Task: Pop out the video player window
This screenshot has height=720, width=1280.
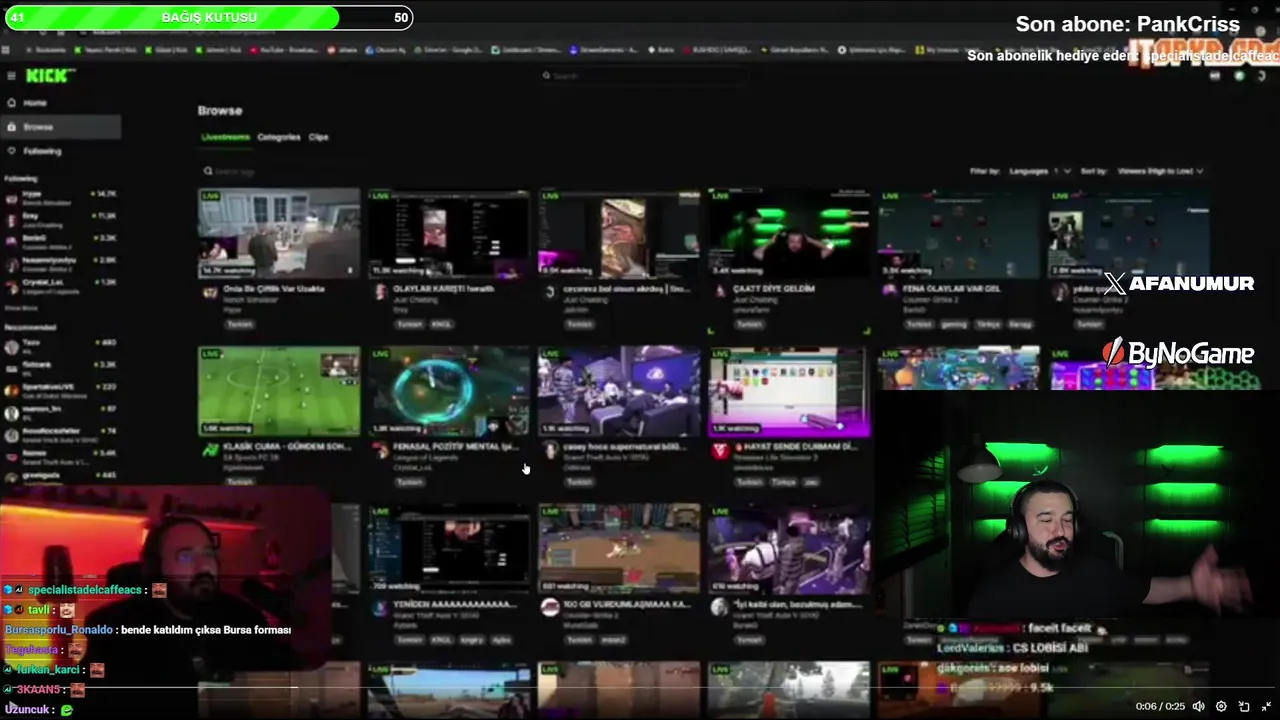Action: pos(1244,706)
